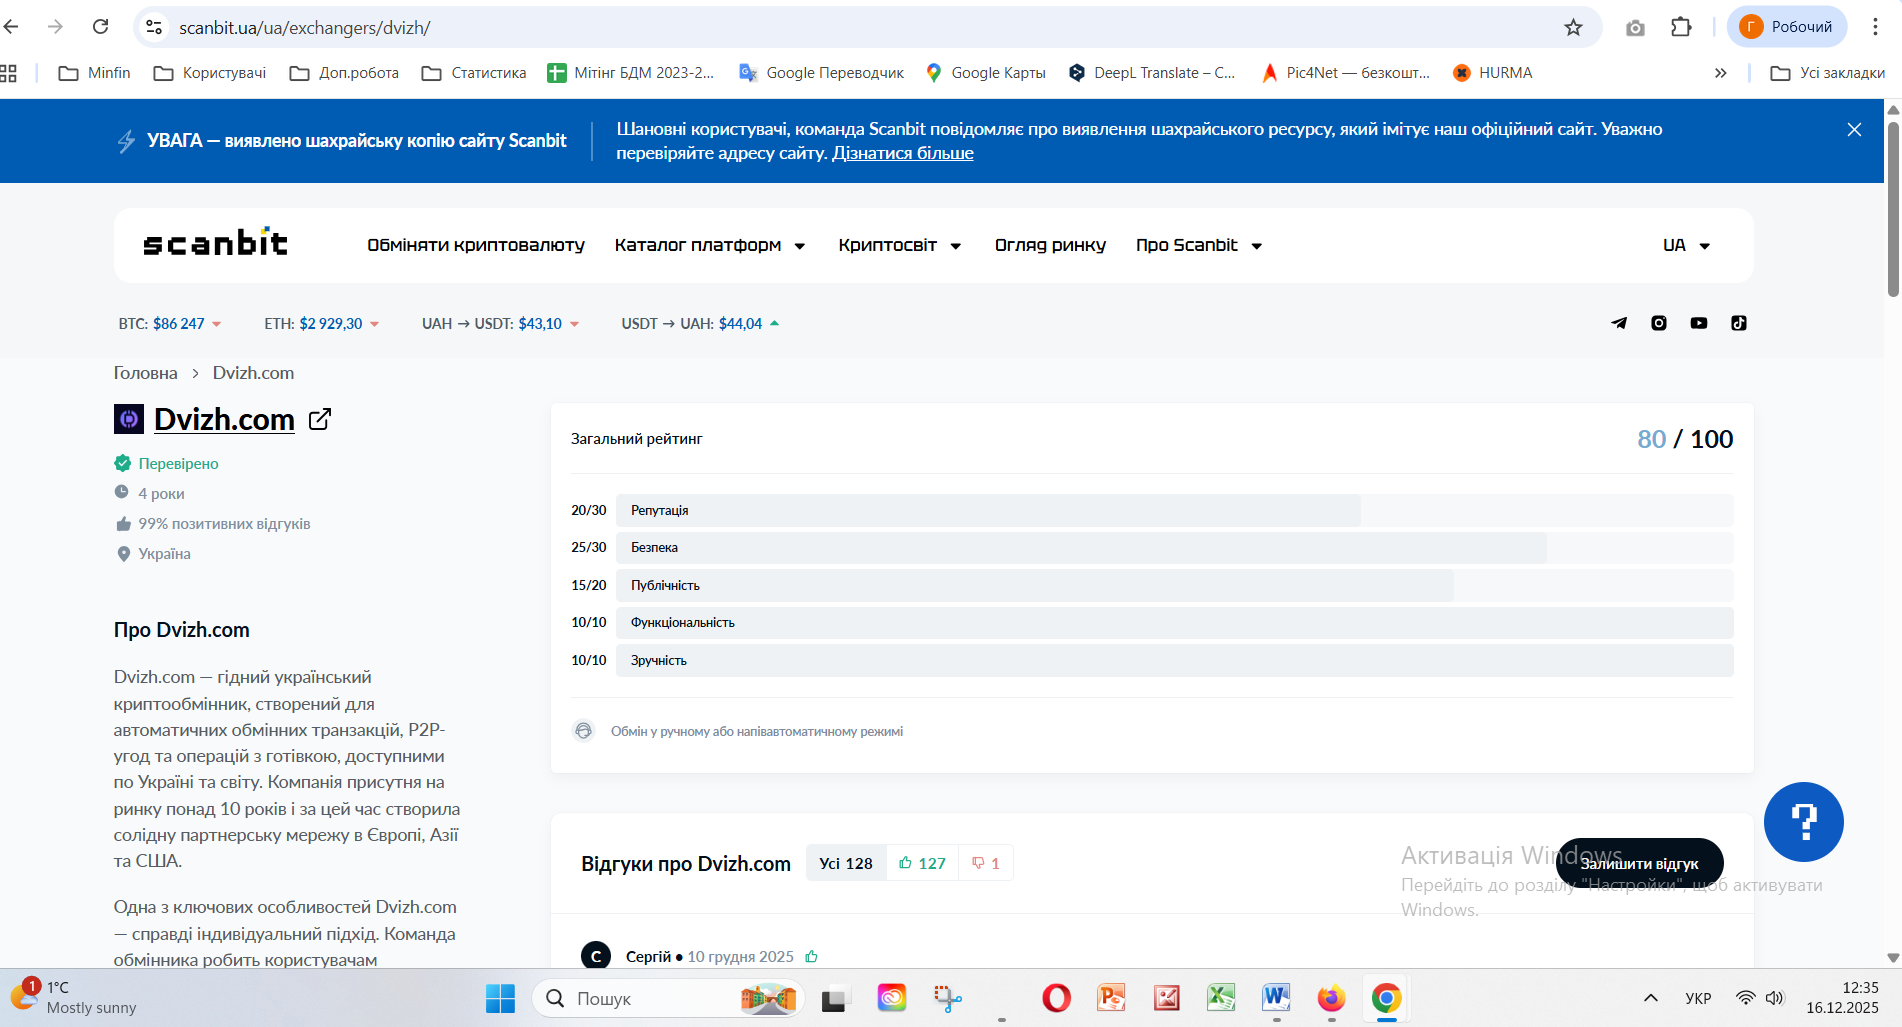The height and width of the screenshot is (1027, 1902).
Task: Open Огляд ринку menu item
Action: (x=1050, y=246)
